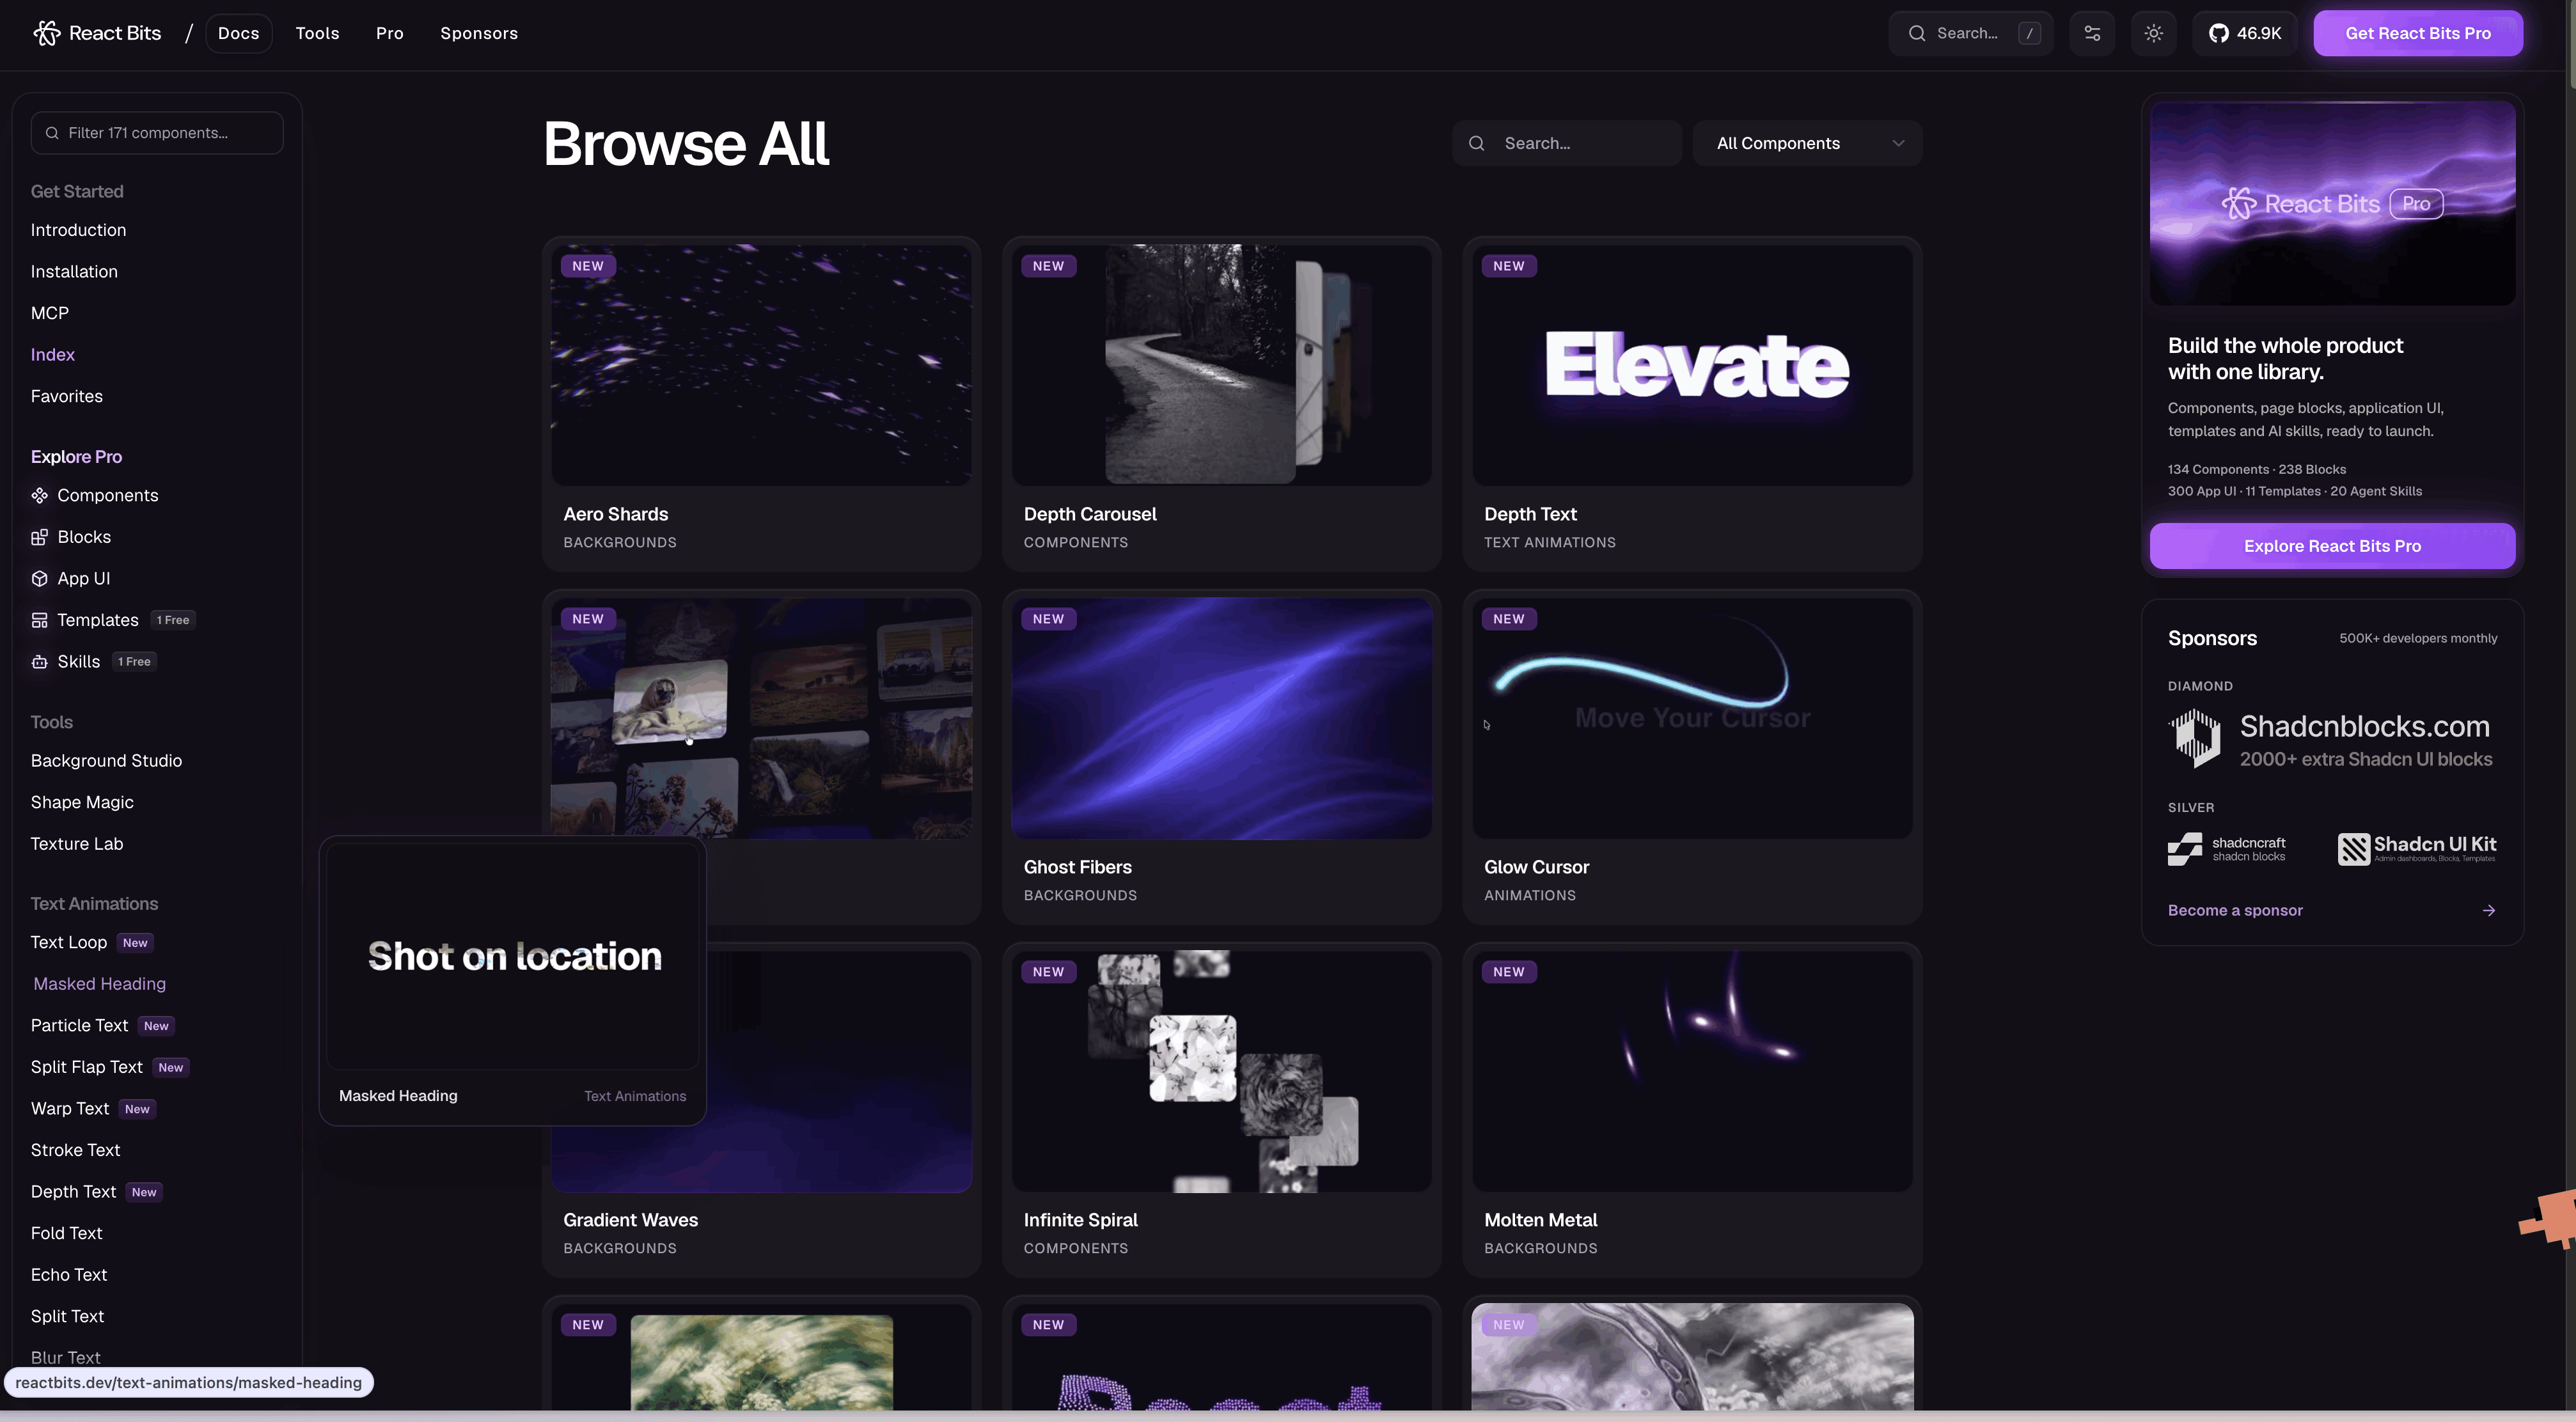2576x1422 pixels.
Task: Open Background Studio tool link
Action: [106, 760]
